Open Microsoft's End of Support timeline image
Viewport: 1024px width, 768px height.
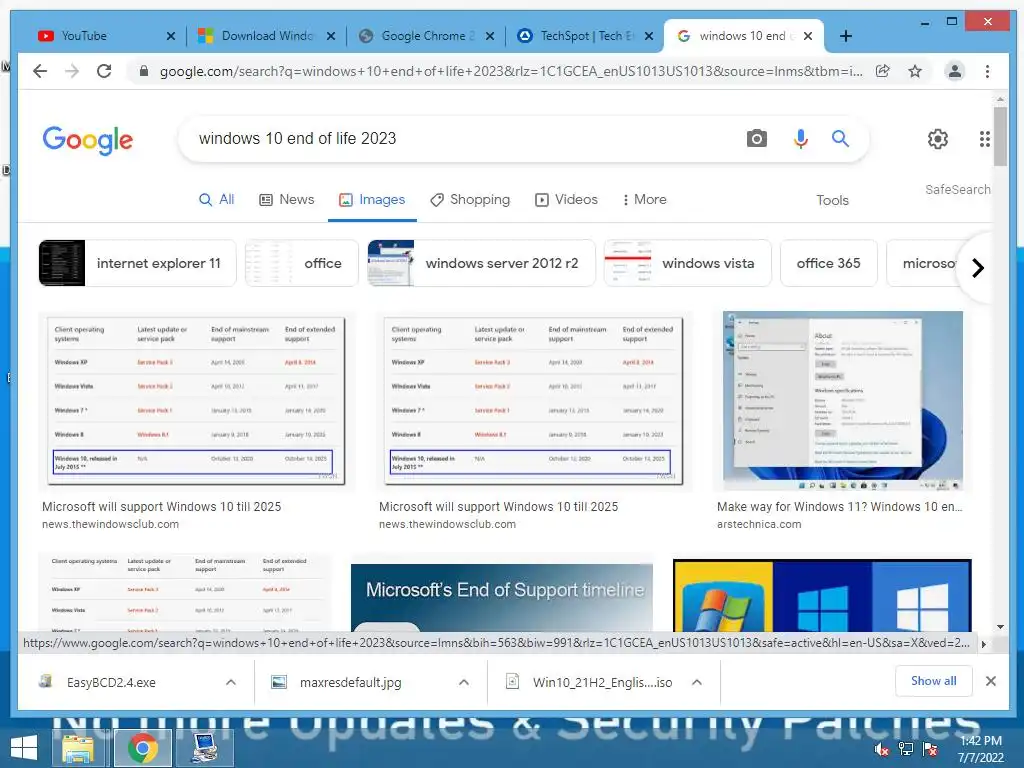click(502, 596)
